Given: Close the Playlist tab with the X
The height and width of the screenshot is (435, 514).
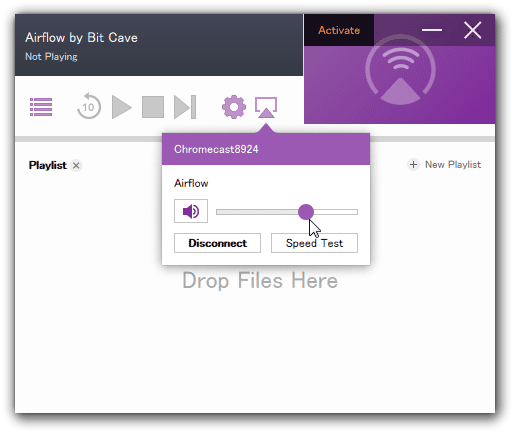Looking at the screenshot, I should (x=76, y=165).
